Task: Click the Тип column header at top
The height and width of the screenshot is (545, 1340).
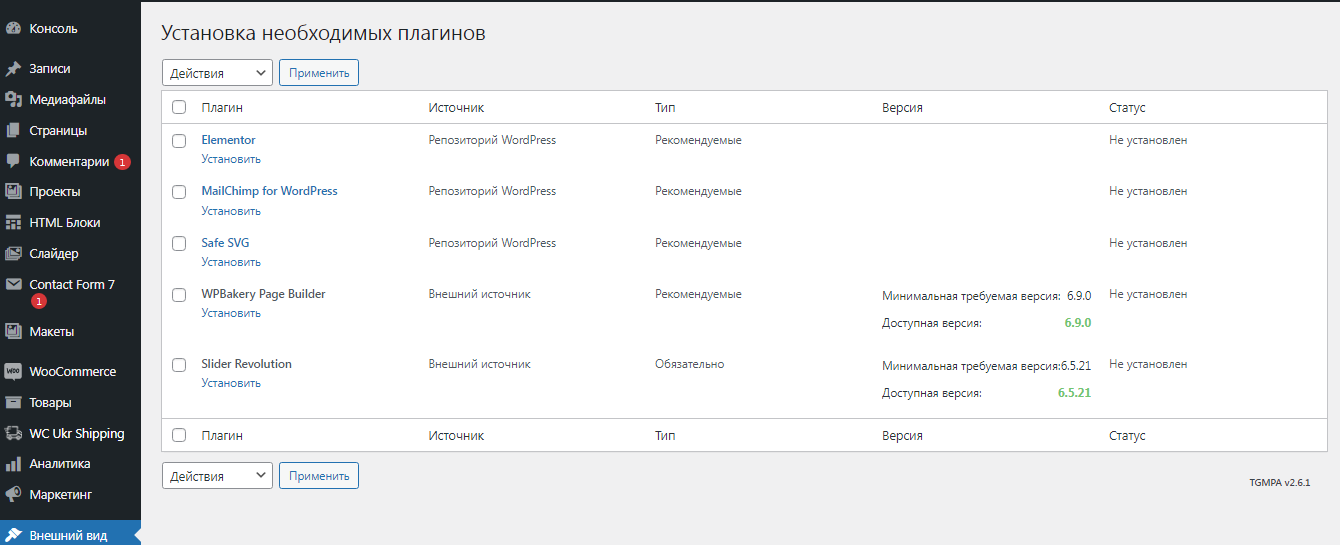Action: pos(665,108)
